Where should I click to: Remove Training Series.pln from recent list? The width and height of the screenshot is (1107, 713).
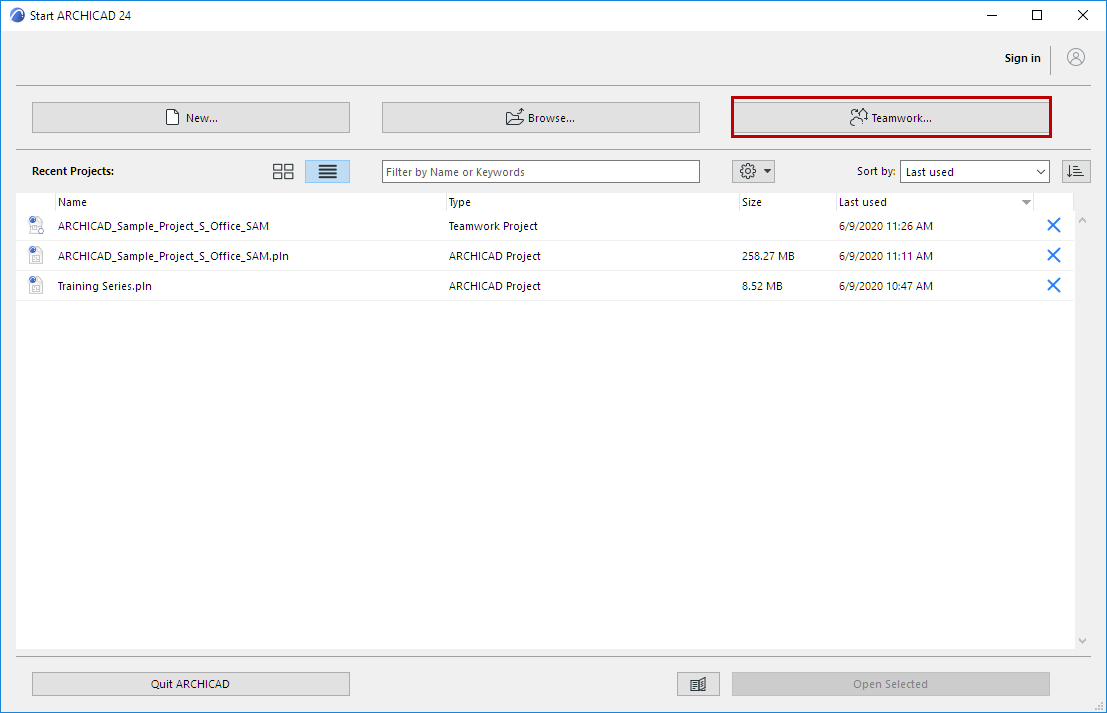pyautogui.click(x=1053, y=285)
